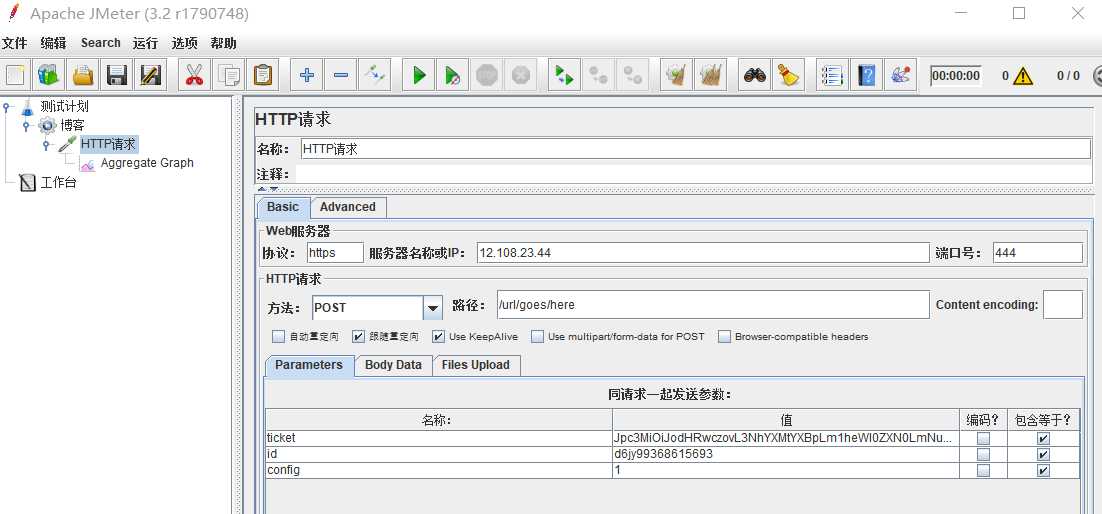Click the 协议 field showing https
This screenshot has height=514, width=1102.
[x=335, y=253]
